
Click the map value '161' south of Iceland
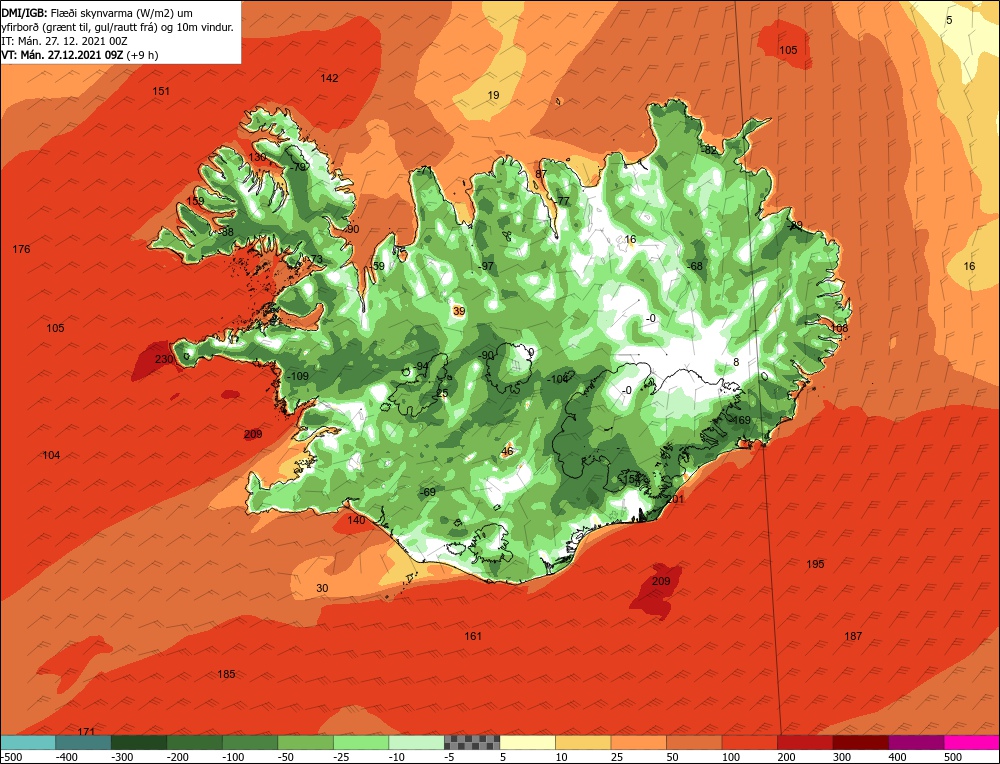pos(473,636)
